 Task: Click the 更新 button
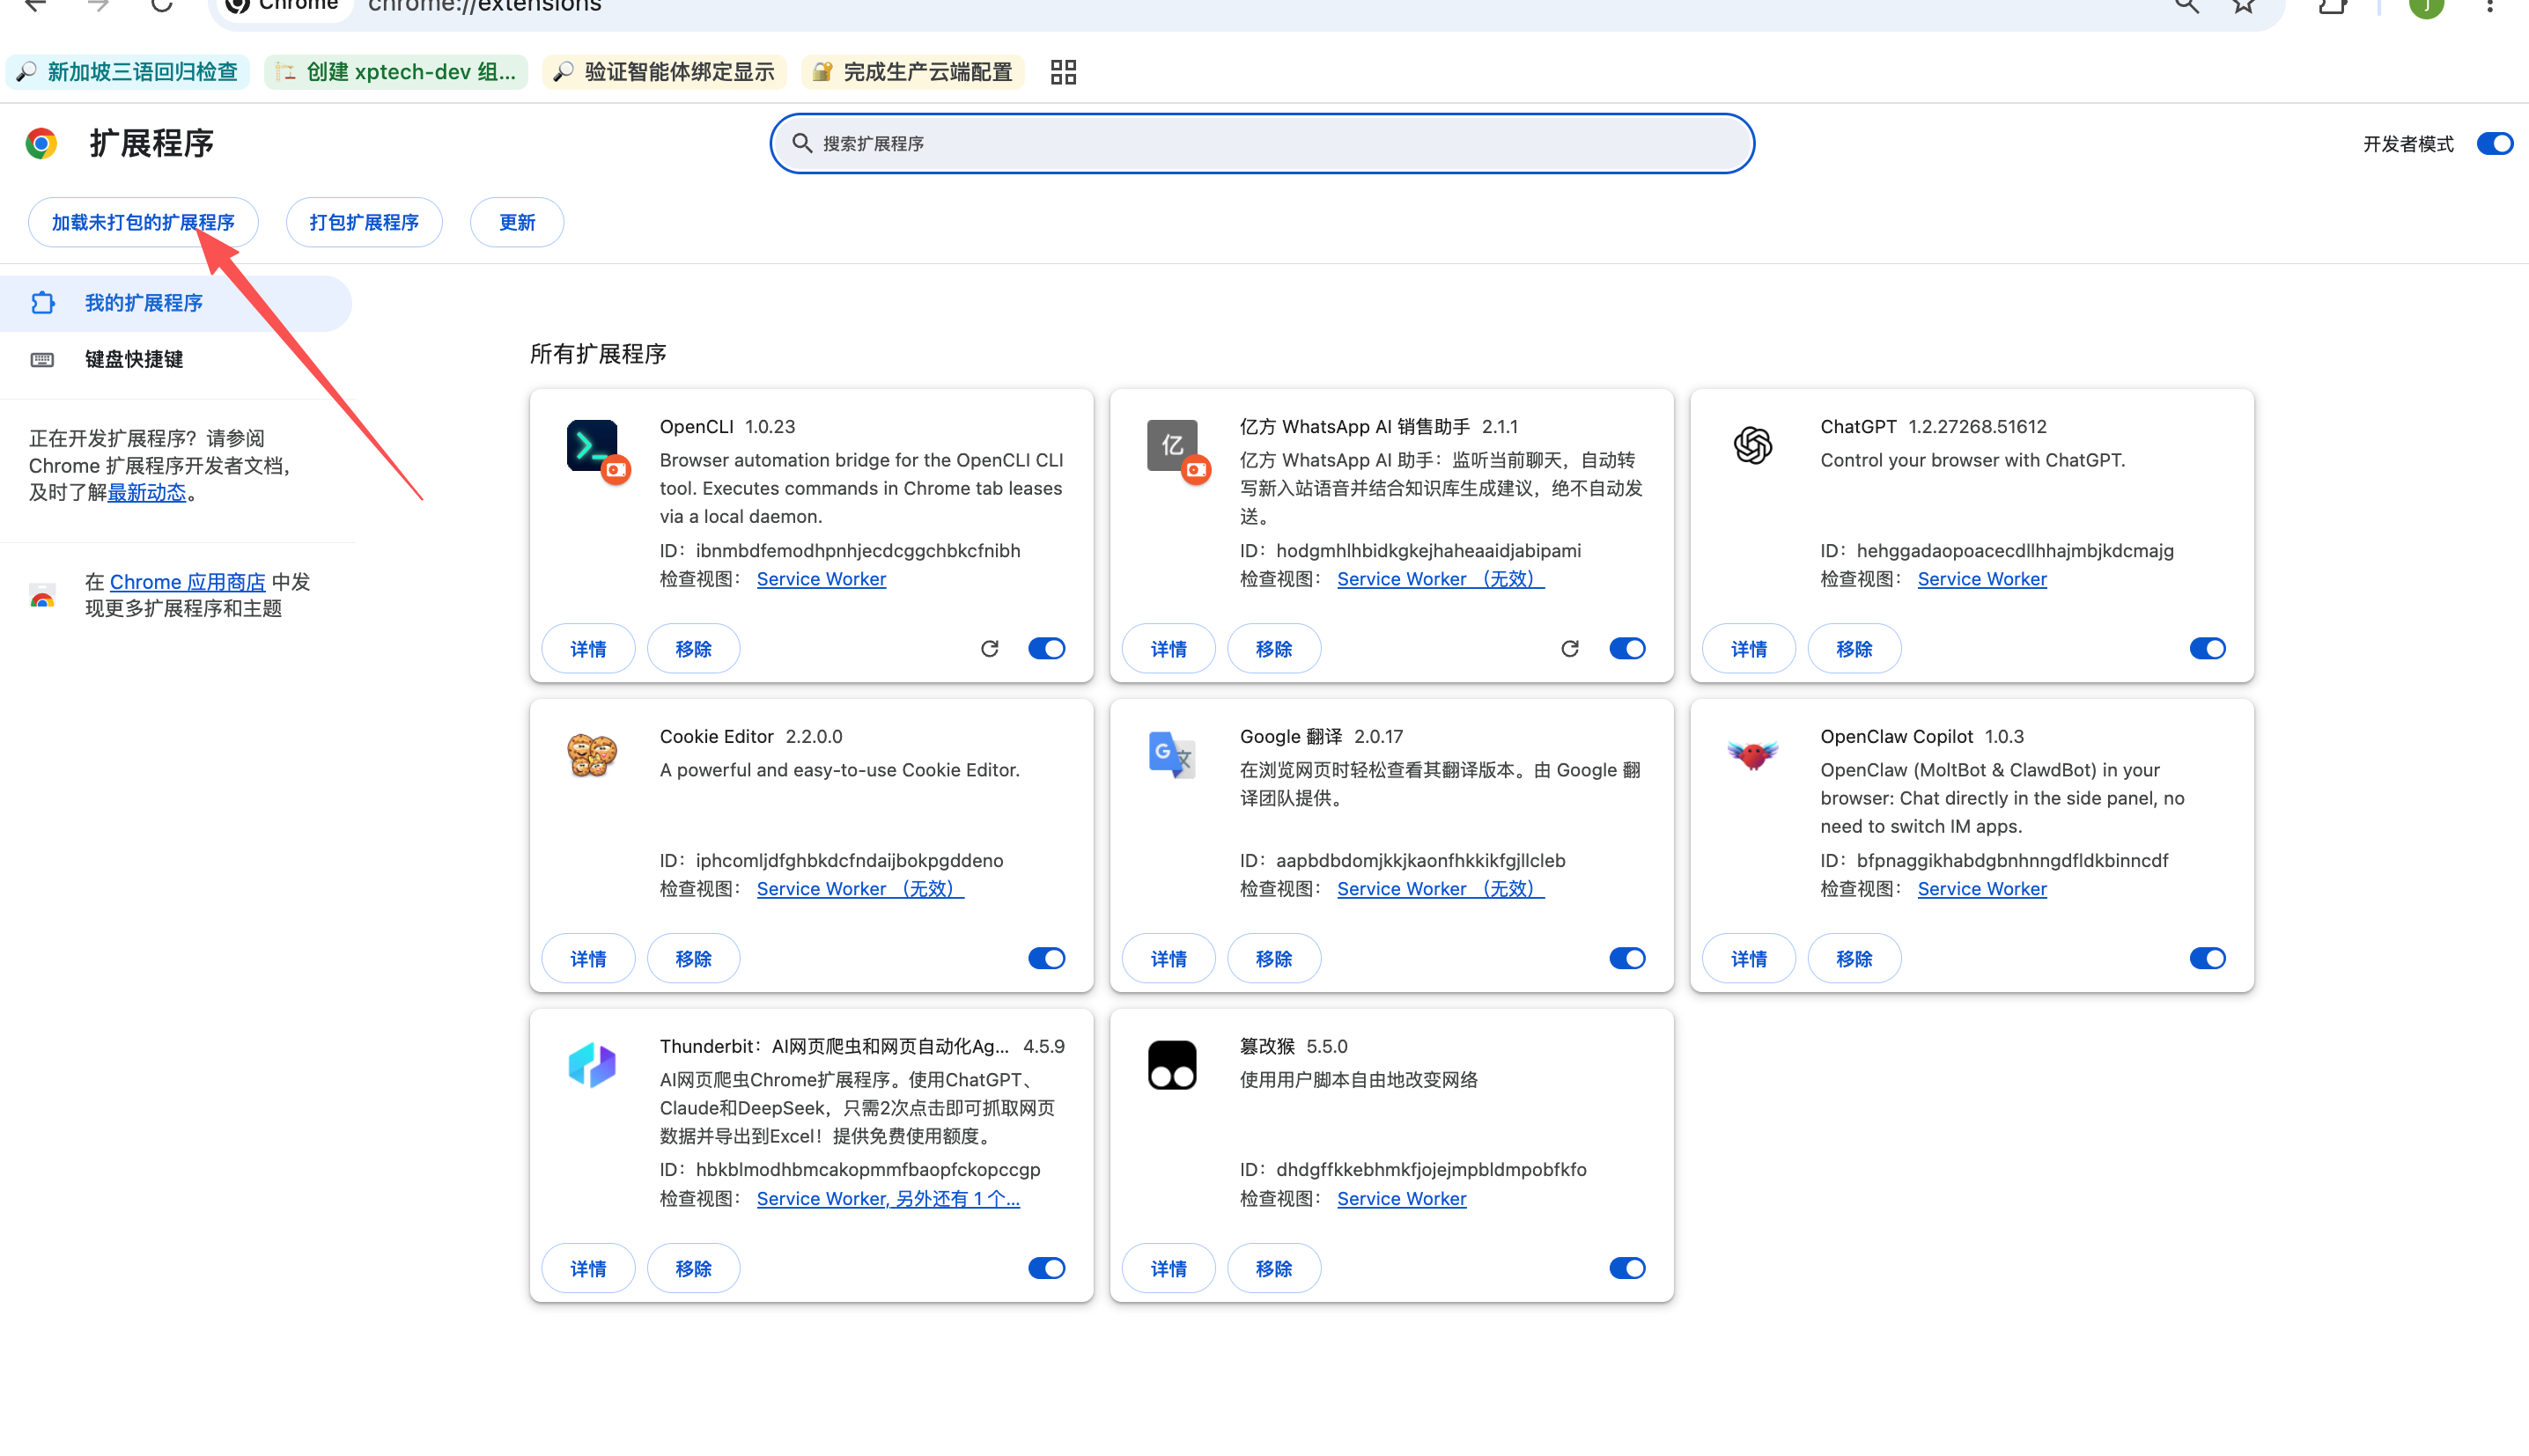click(x=517, y=222)
